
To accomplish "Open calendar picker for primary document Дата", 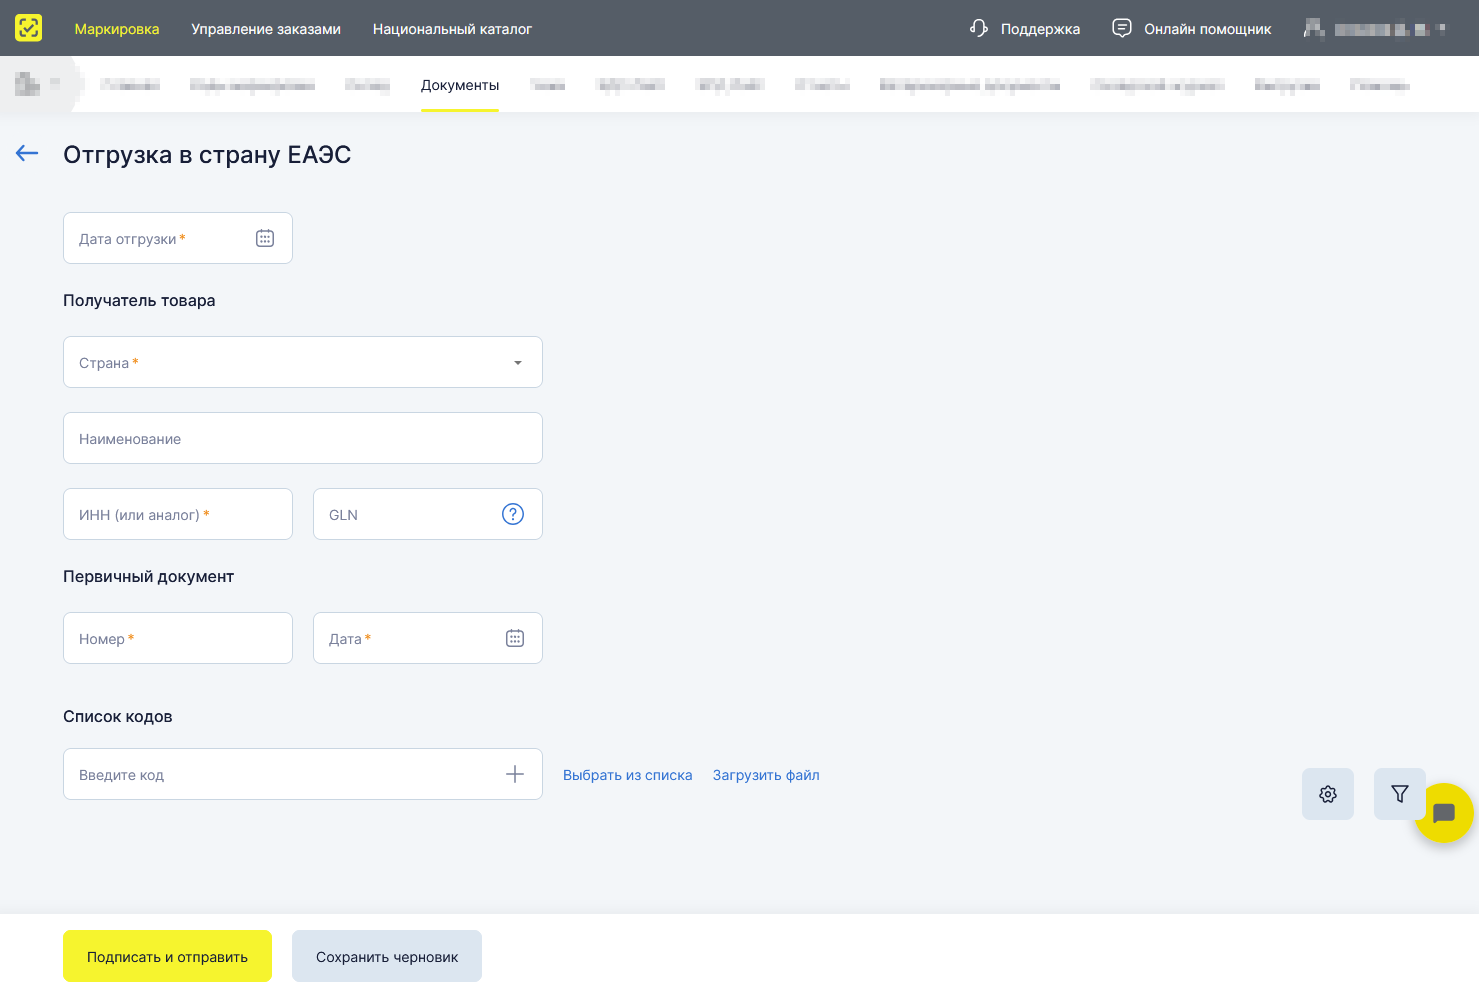I will (x=515, y=638).
